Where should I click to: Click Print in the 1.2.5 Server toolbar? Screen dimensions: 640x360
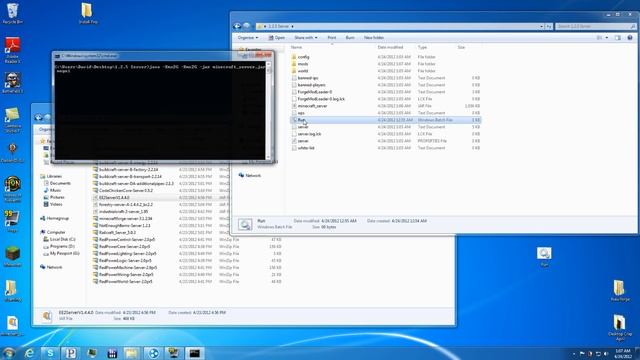click(332, 38)
